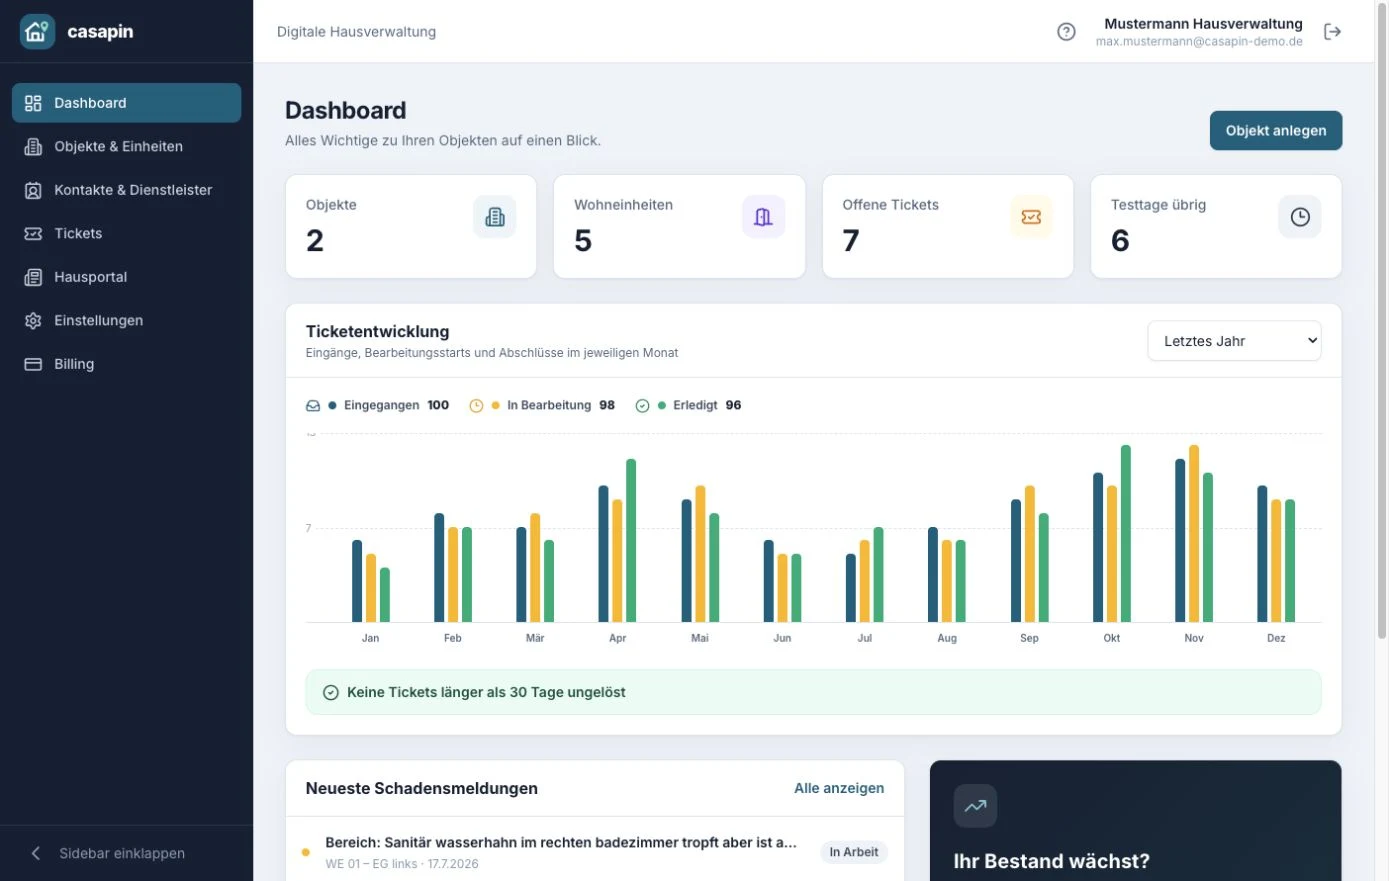This screenshot has width=1389, height=881.
Task: Click the trend arrow icon above Ihr Bestand wächst
Action: (x=975, y=806)
